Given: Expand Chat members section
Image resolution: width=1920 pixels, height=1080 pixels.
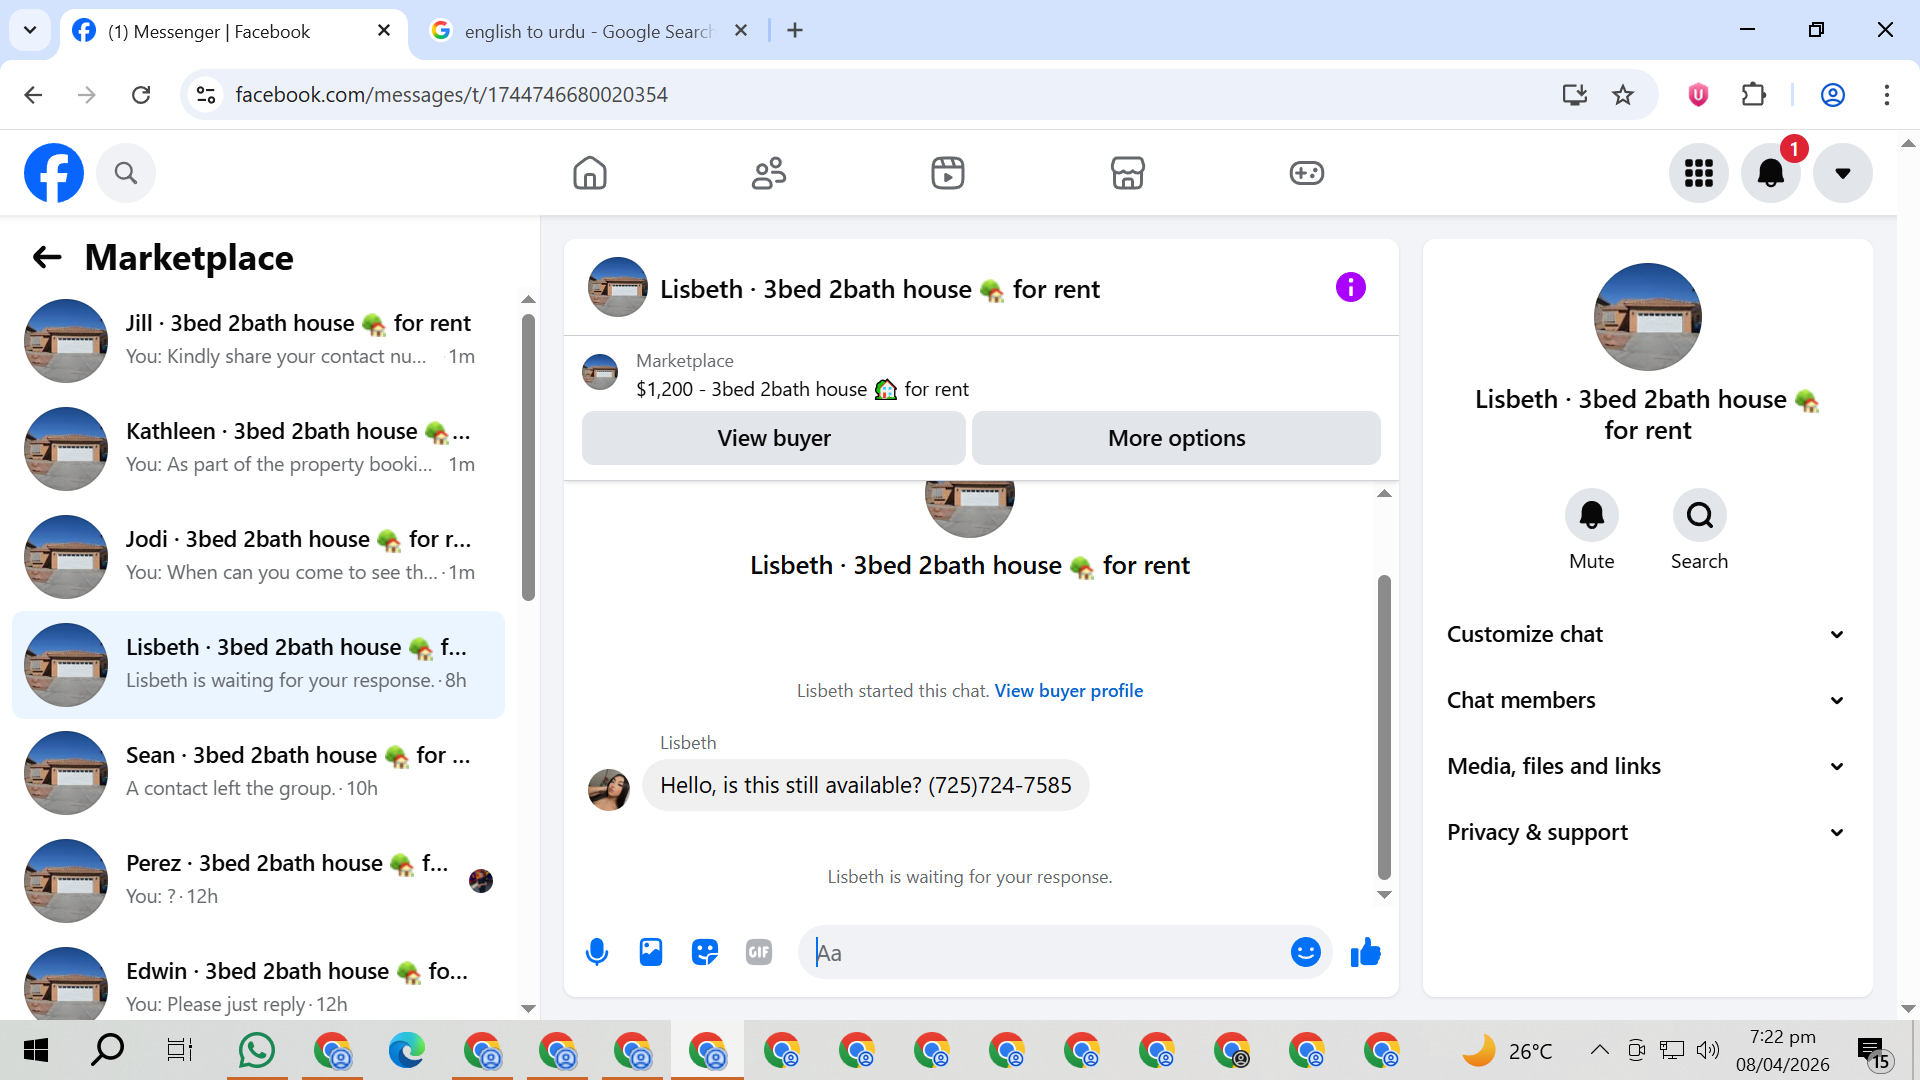Looking at the screenshot, I should pyautogui.click(x=1646, y=700).
